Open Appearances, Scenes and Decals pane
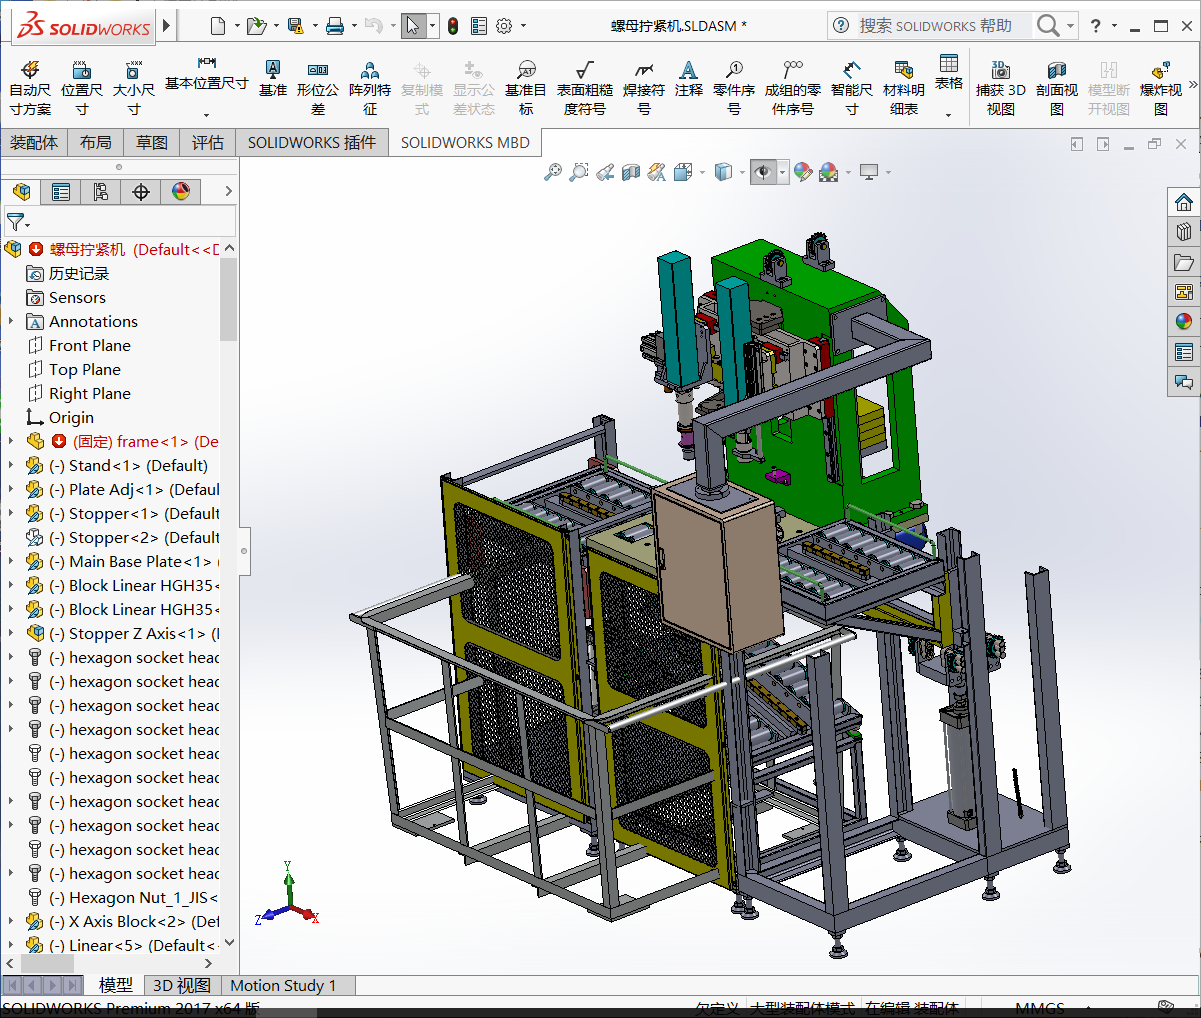The image size is (1201, 1018). click(x=1184, y=322)
